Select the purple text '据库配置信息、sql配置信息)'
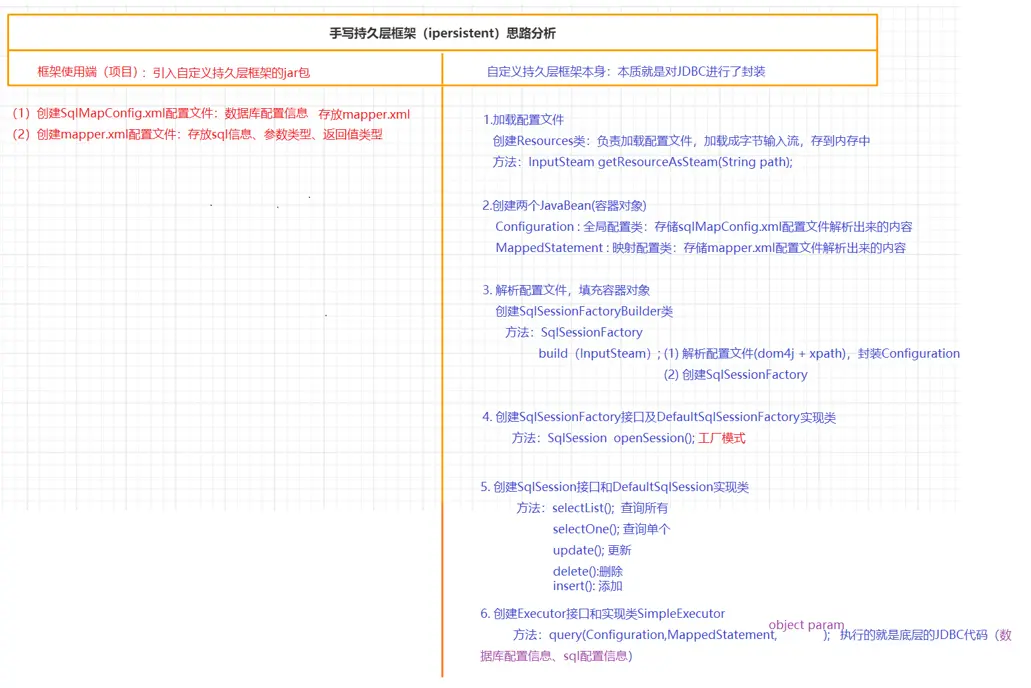The width and height of the screenshot is (1031, 688). [x=556, y=656]
